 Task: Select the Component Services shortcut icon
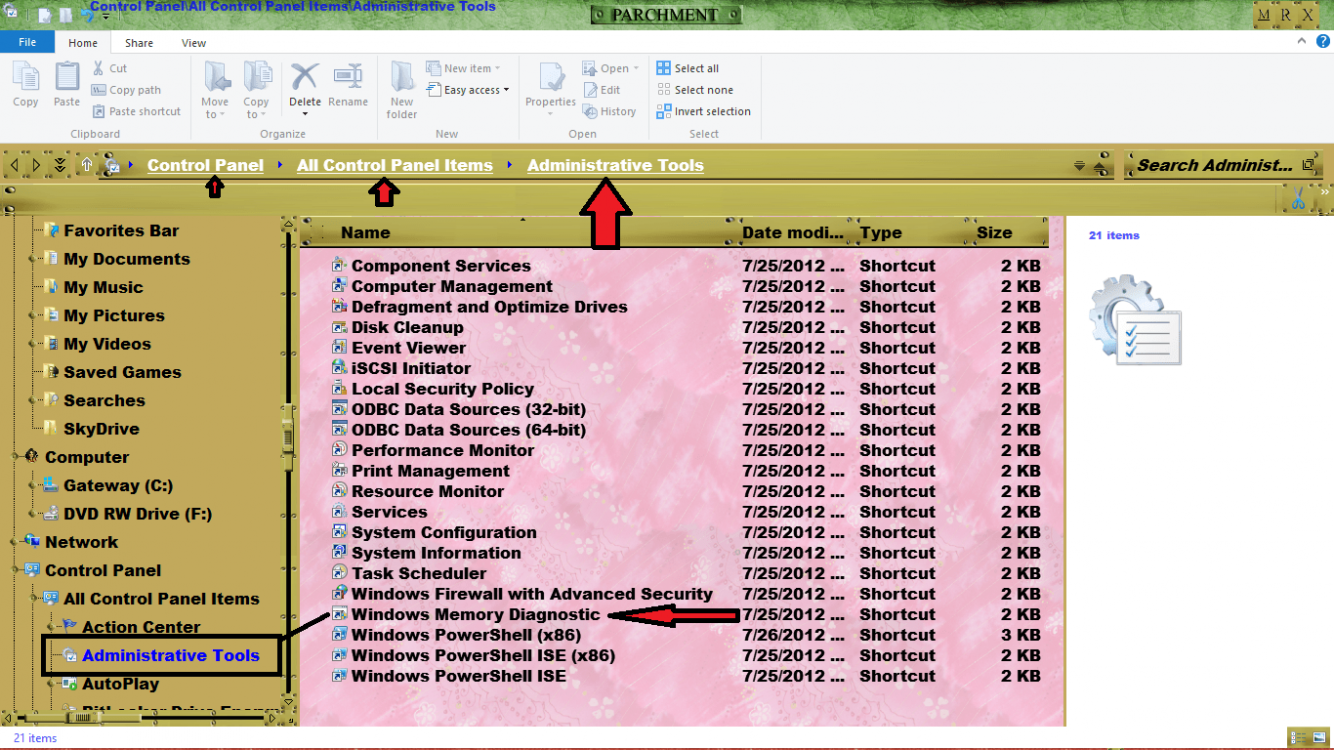pos(339,266)
